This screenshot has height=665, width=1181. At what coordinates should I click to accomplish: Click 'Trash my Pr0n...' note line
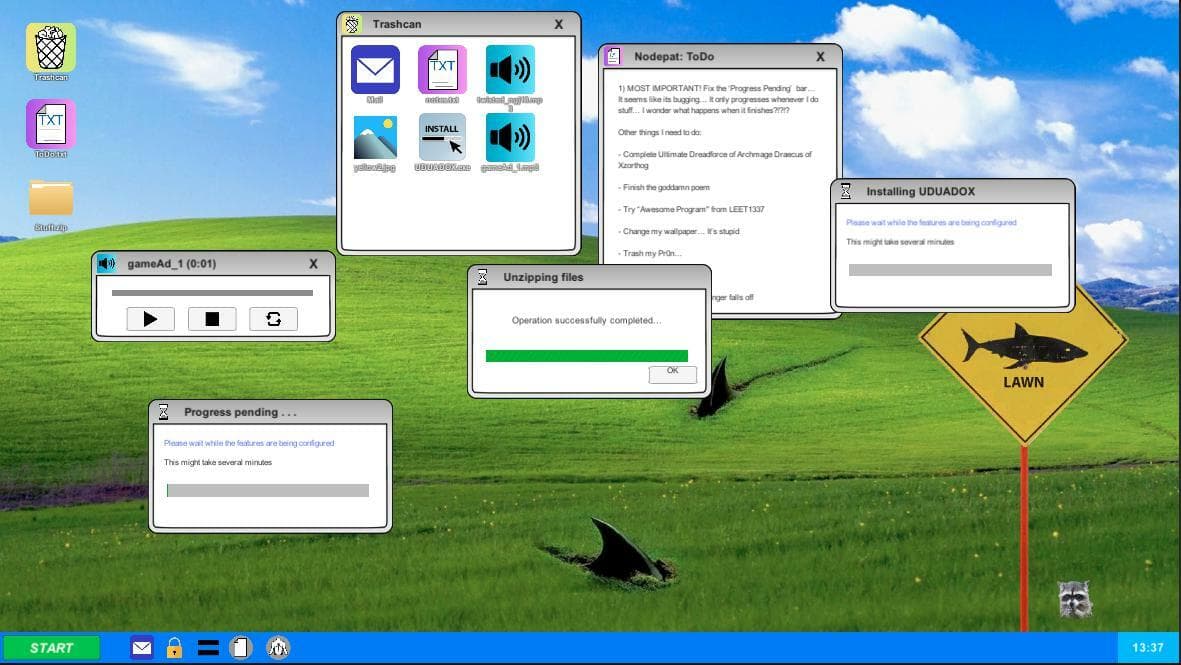(650, 253)
